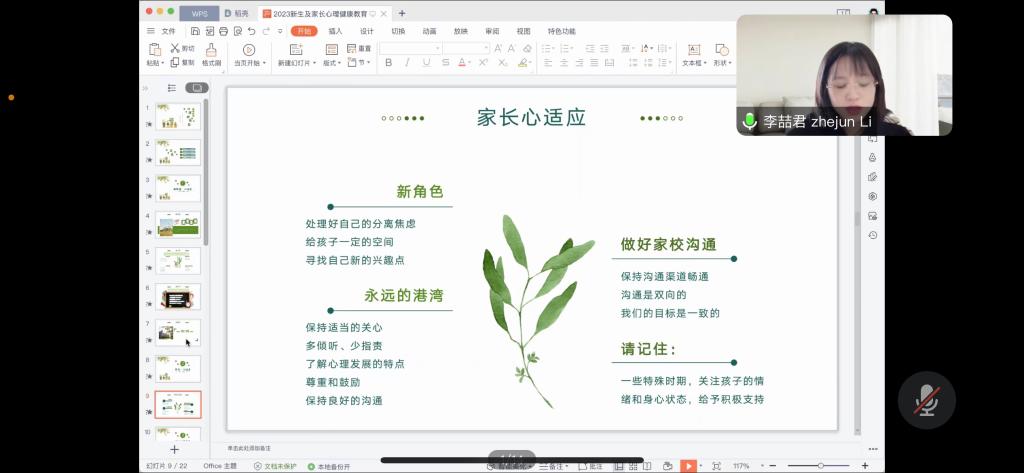The image size is (1024, 473).
Task: Click the Bold formatting icon
Action: coord(389,62)
